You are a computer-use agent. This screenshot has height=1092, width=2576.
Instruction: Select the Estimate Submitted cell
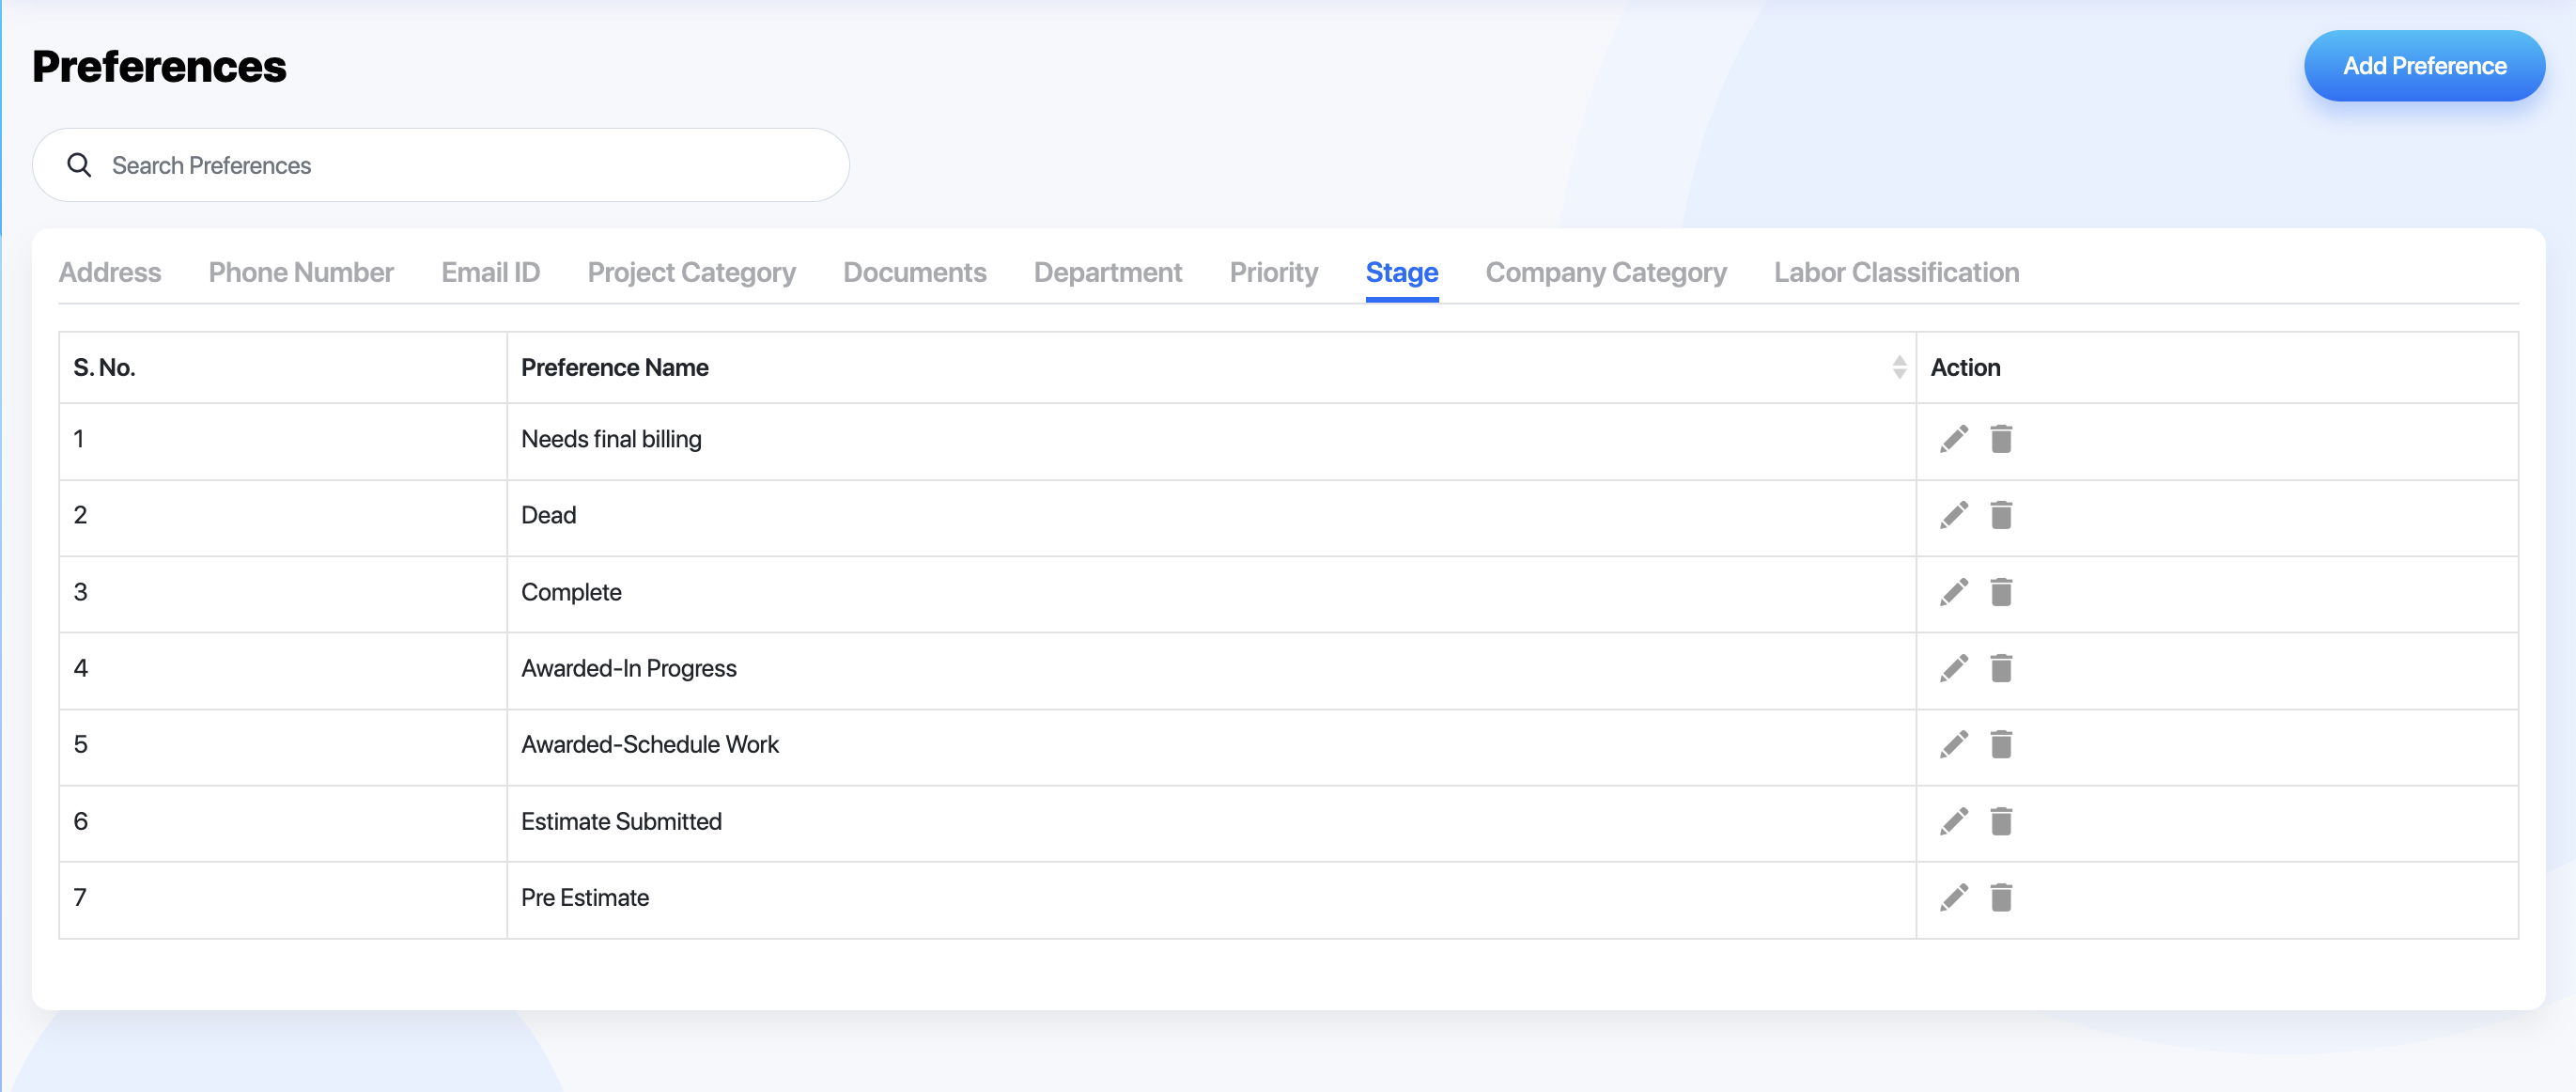point(1211,822)
